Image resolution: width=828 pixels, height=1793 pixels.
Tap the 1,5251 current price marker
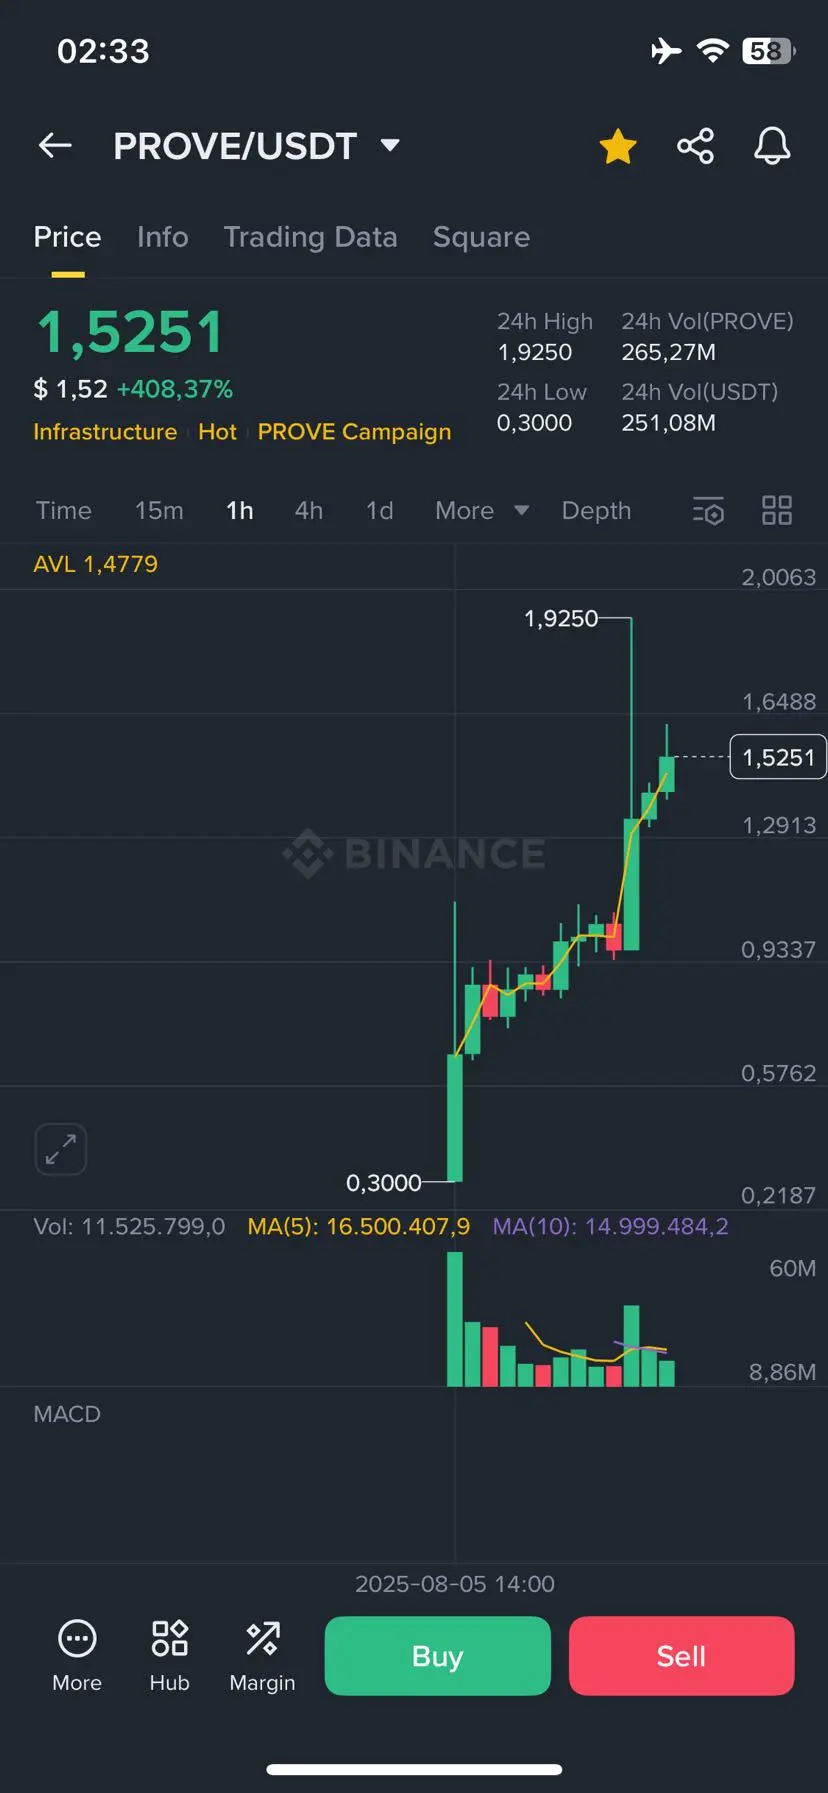[x=778, y=757]
